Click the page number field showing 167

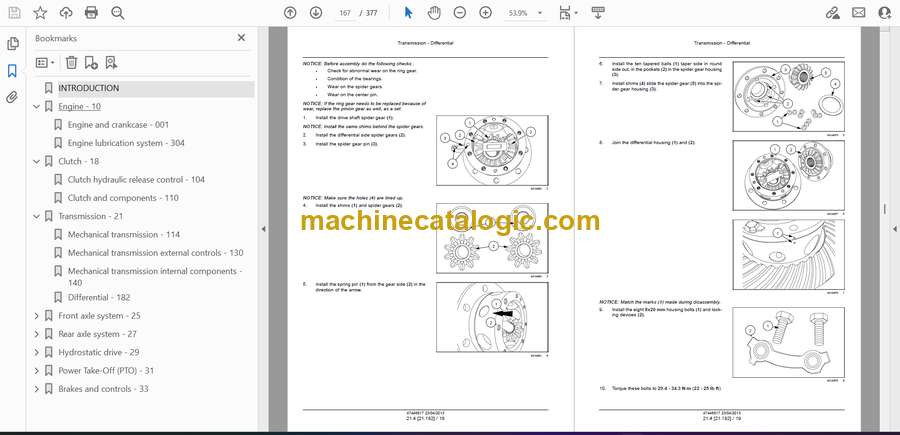click(x=345, y=13)
